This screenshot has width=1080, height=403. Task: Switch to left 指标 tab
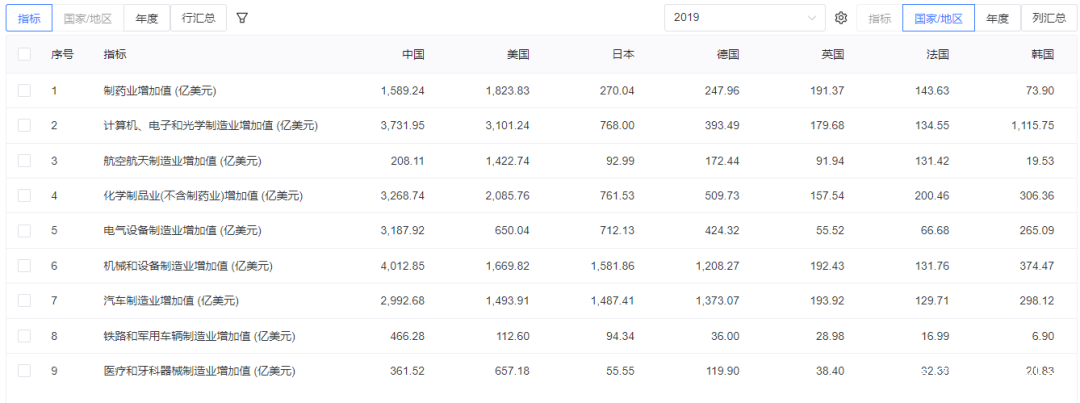[30, 18]
